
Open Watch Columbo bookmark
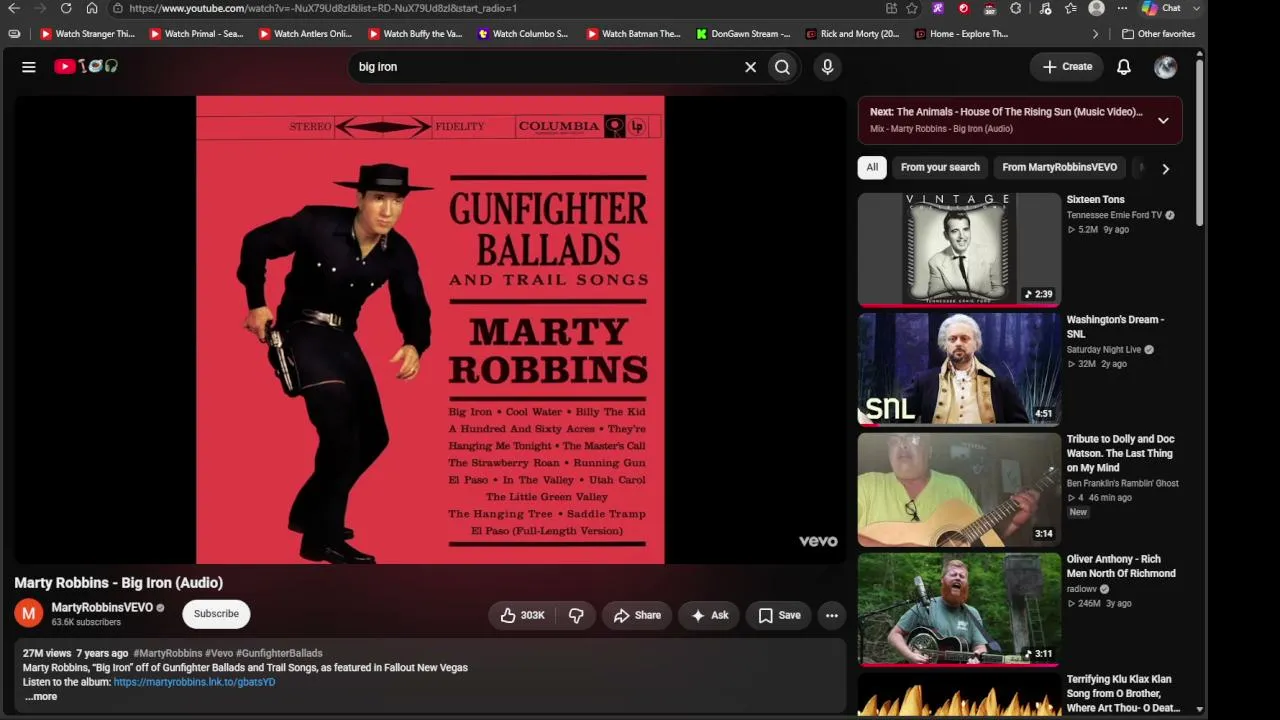click(x=523, y=34)
